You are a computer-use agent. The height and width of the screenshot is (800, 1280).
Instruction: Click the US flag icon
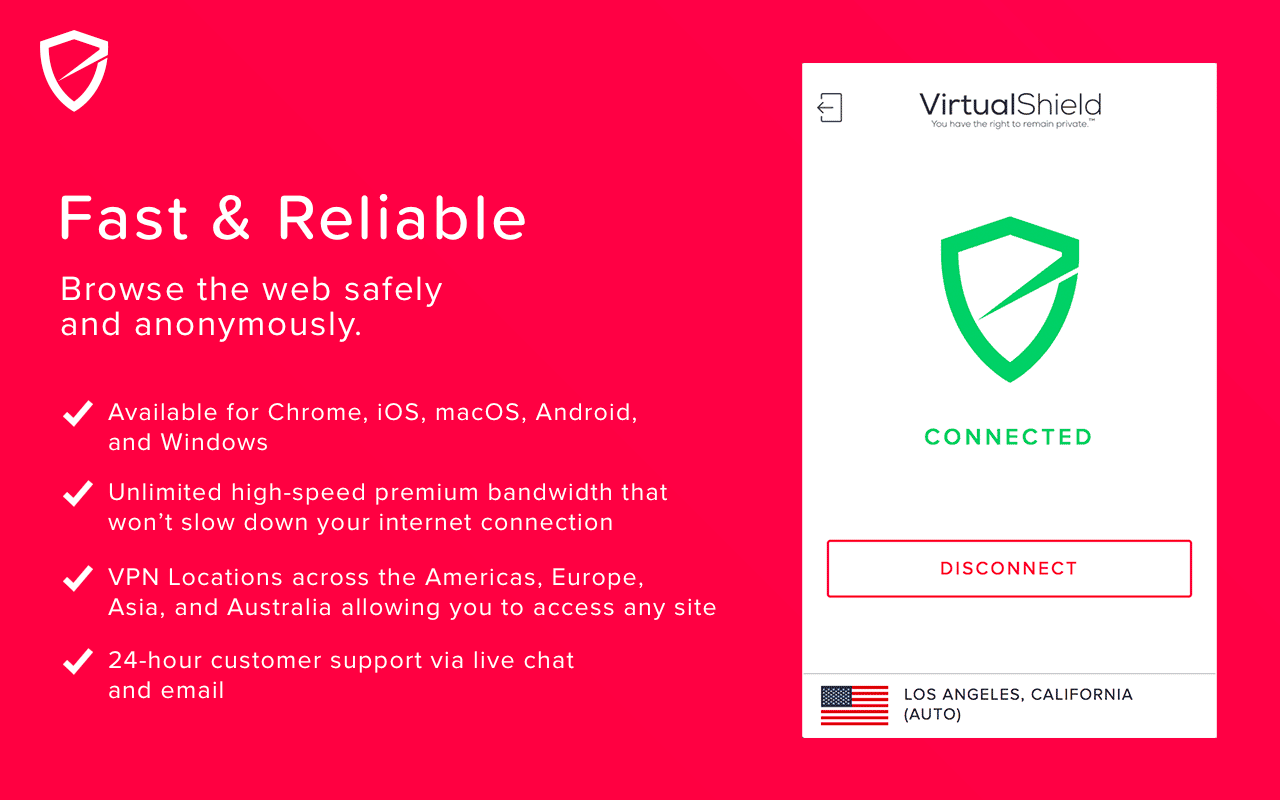point(855,704)
